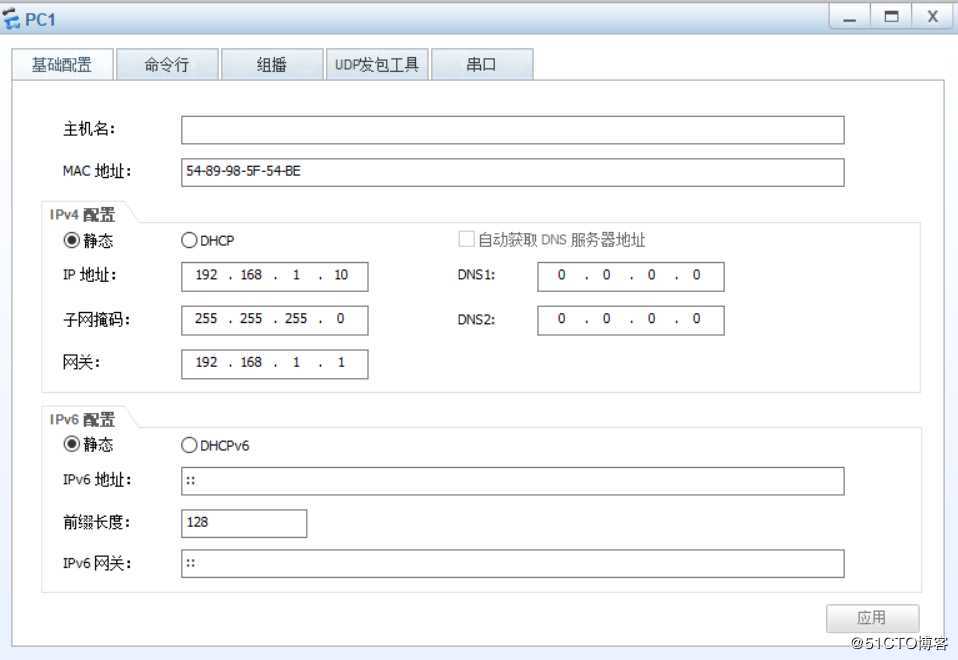Click the IP 地址 field 192.168.1.10
Viewport: 958px width, 660px height.
(x=274, y=276)
